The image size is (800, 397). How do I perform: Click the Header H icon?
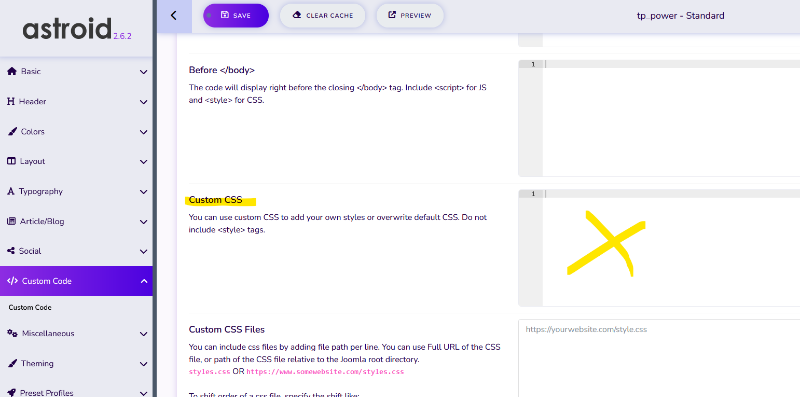[11, 102]
